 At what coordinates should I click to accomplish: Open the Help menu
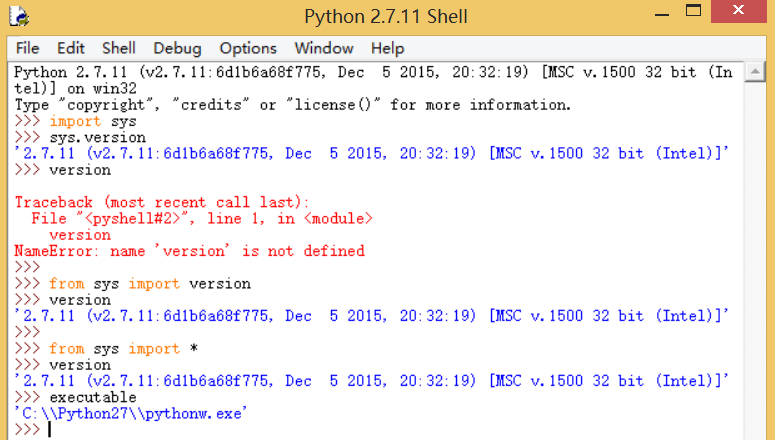click(x=388, y=48)
